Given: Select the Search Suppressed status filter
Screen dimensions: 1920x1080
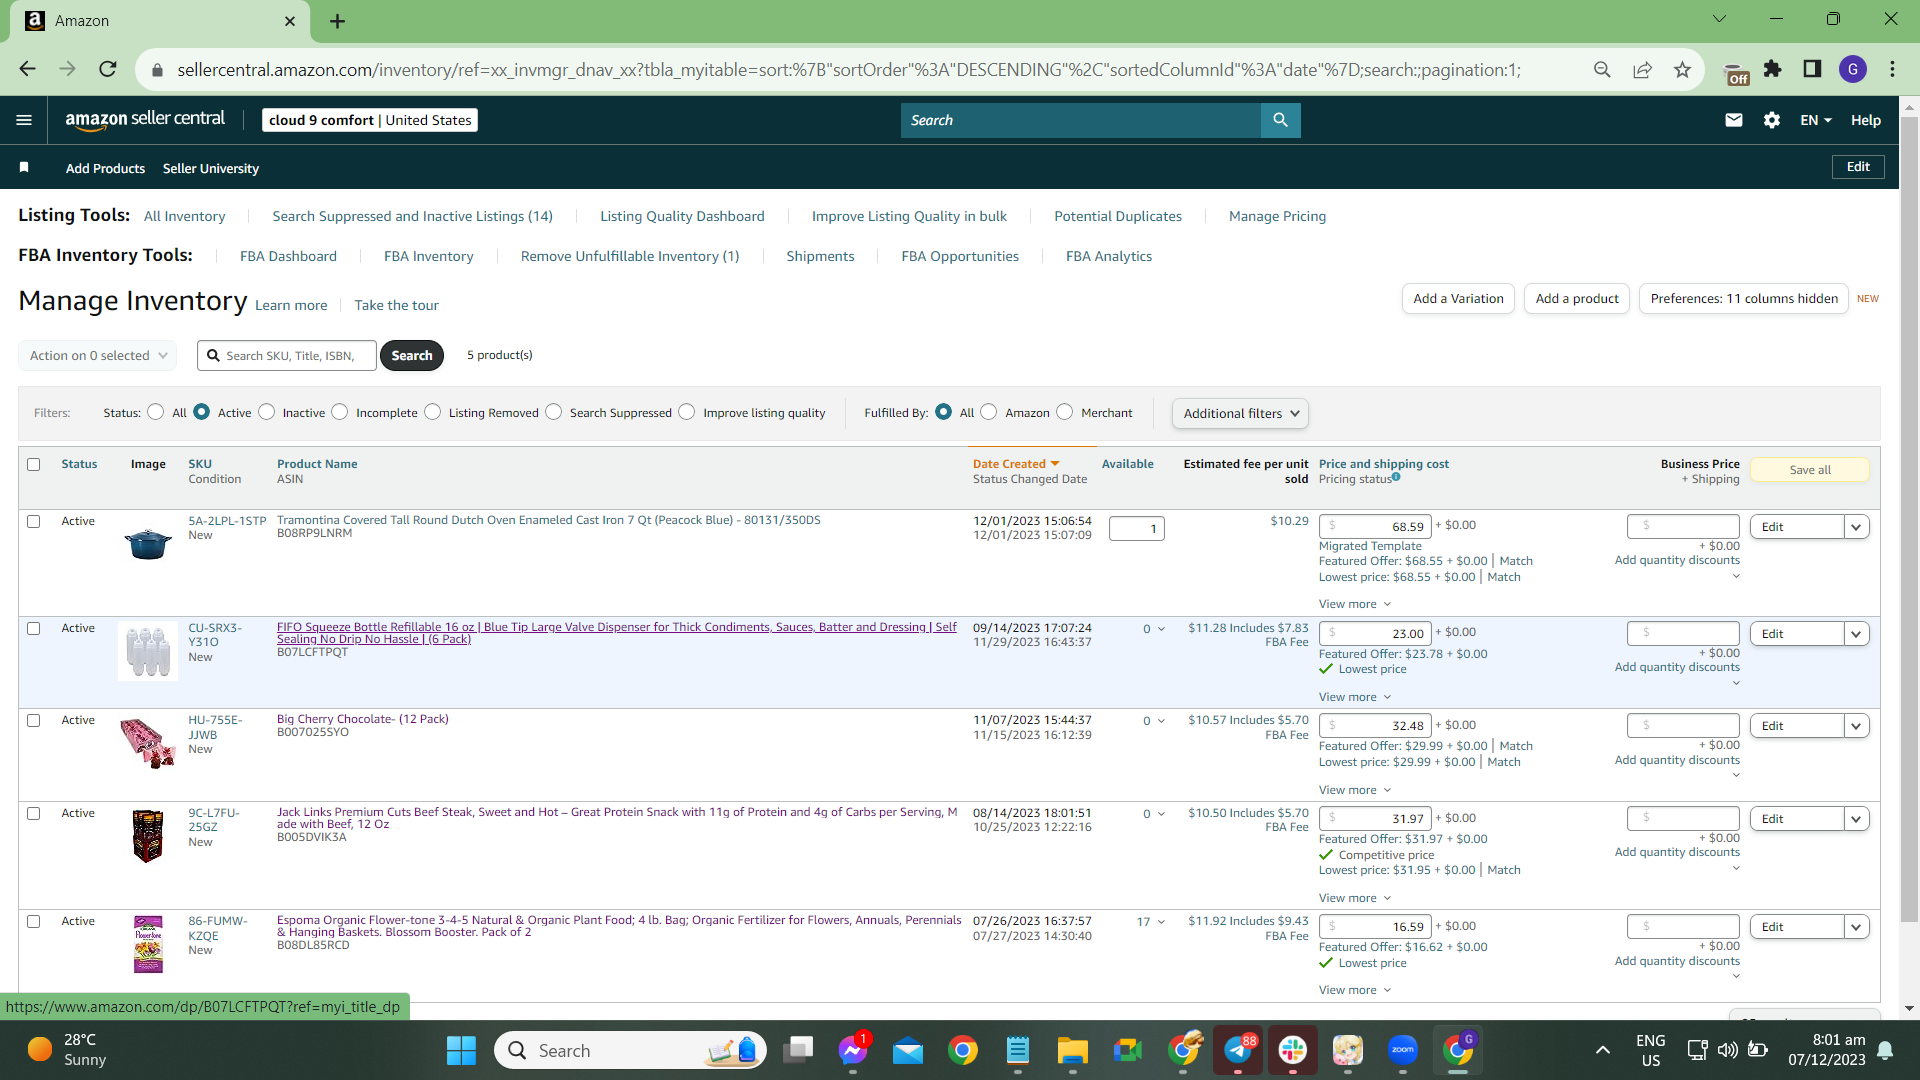Looking at the screenshot, I should 554,412.
